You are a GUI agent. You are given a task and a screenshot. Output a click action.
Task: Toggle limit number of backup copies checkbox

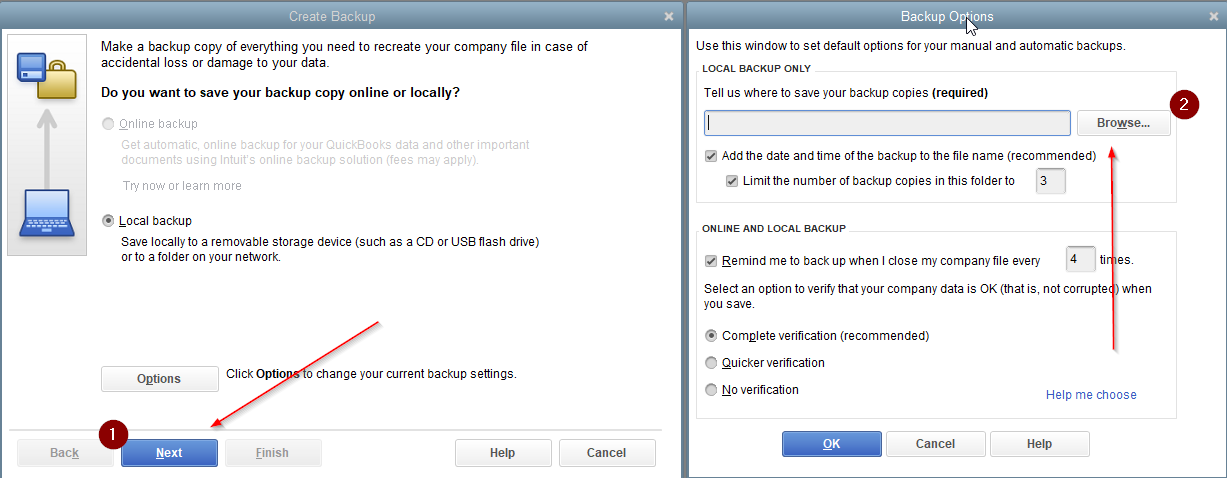coord(732,181)
